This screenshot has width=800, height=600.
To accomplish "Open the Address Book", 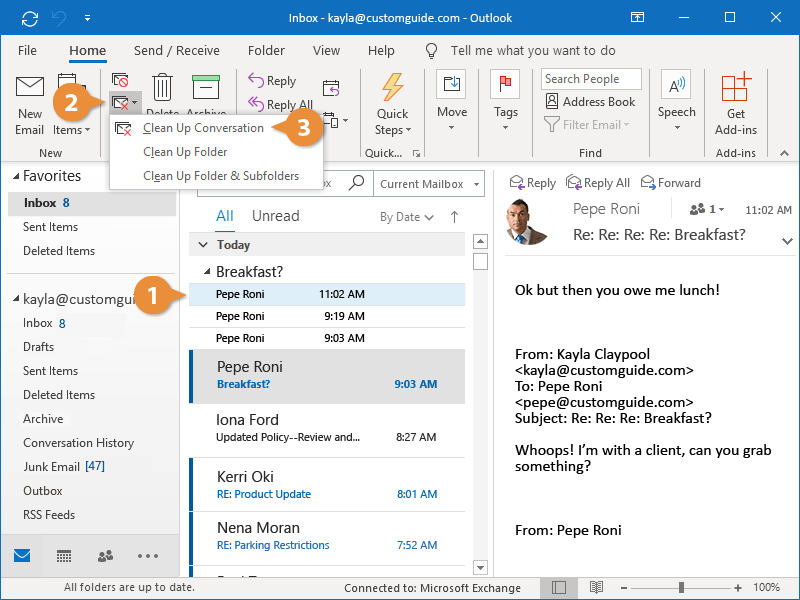I will pyautogui.click(x=591, y=102).
